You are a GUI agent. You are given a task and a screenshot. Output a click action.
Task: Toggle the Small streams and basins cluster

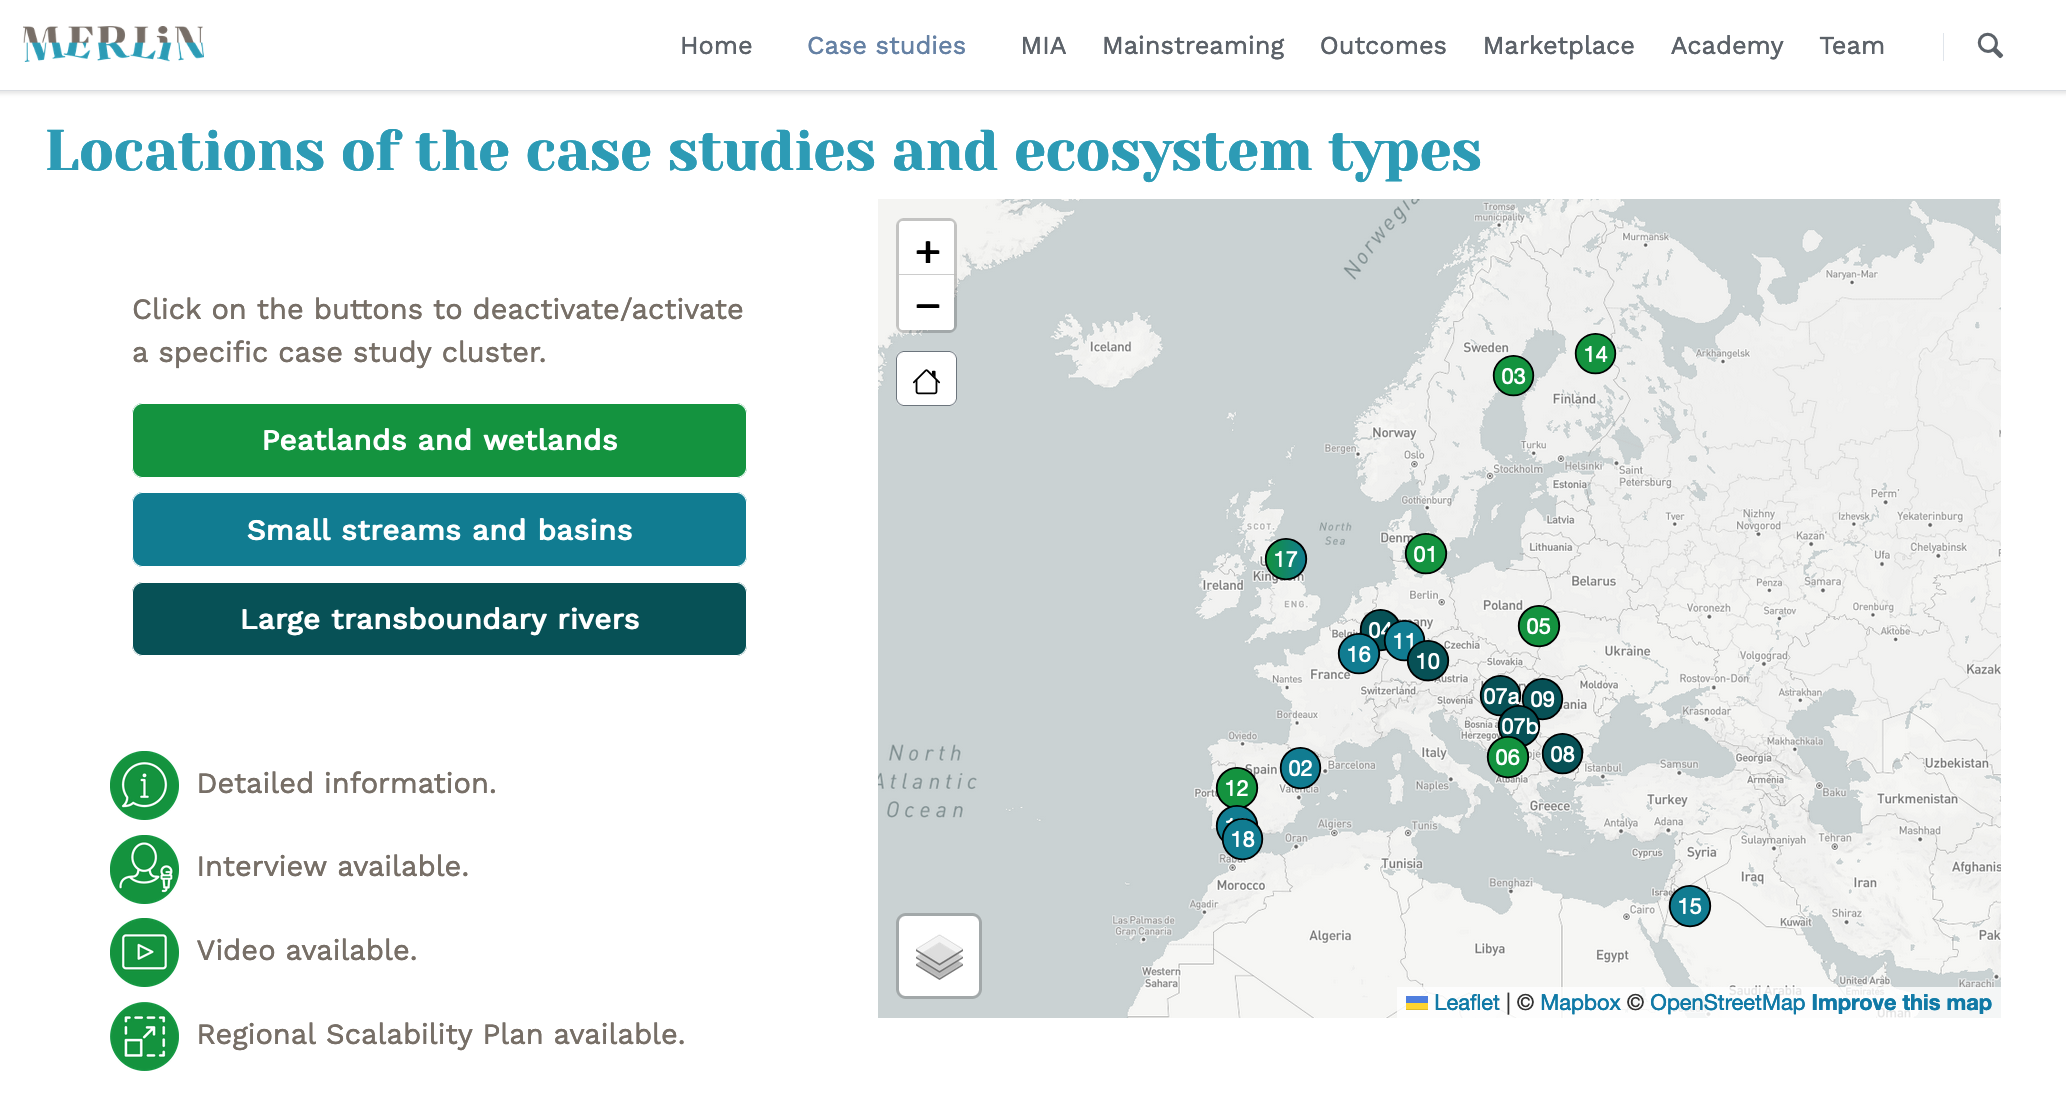pyautogui.click(x=439, y=529)
